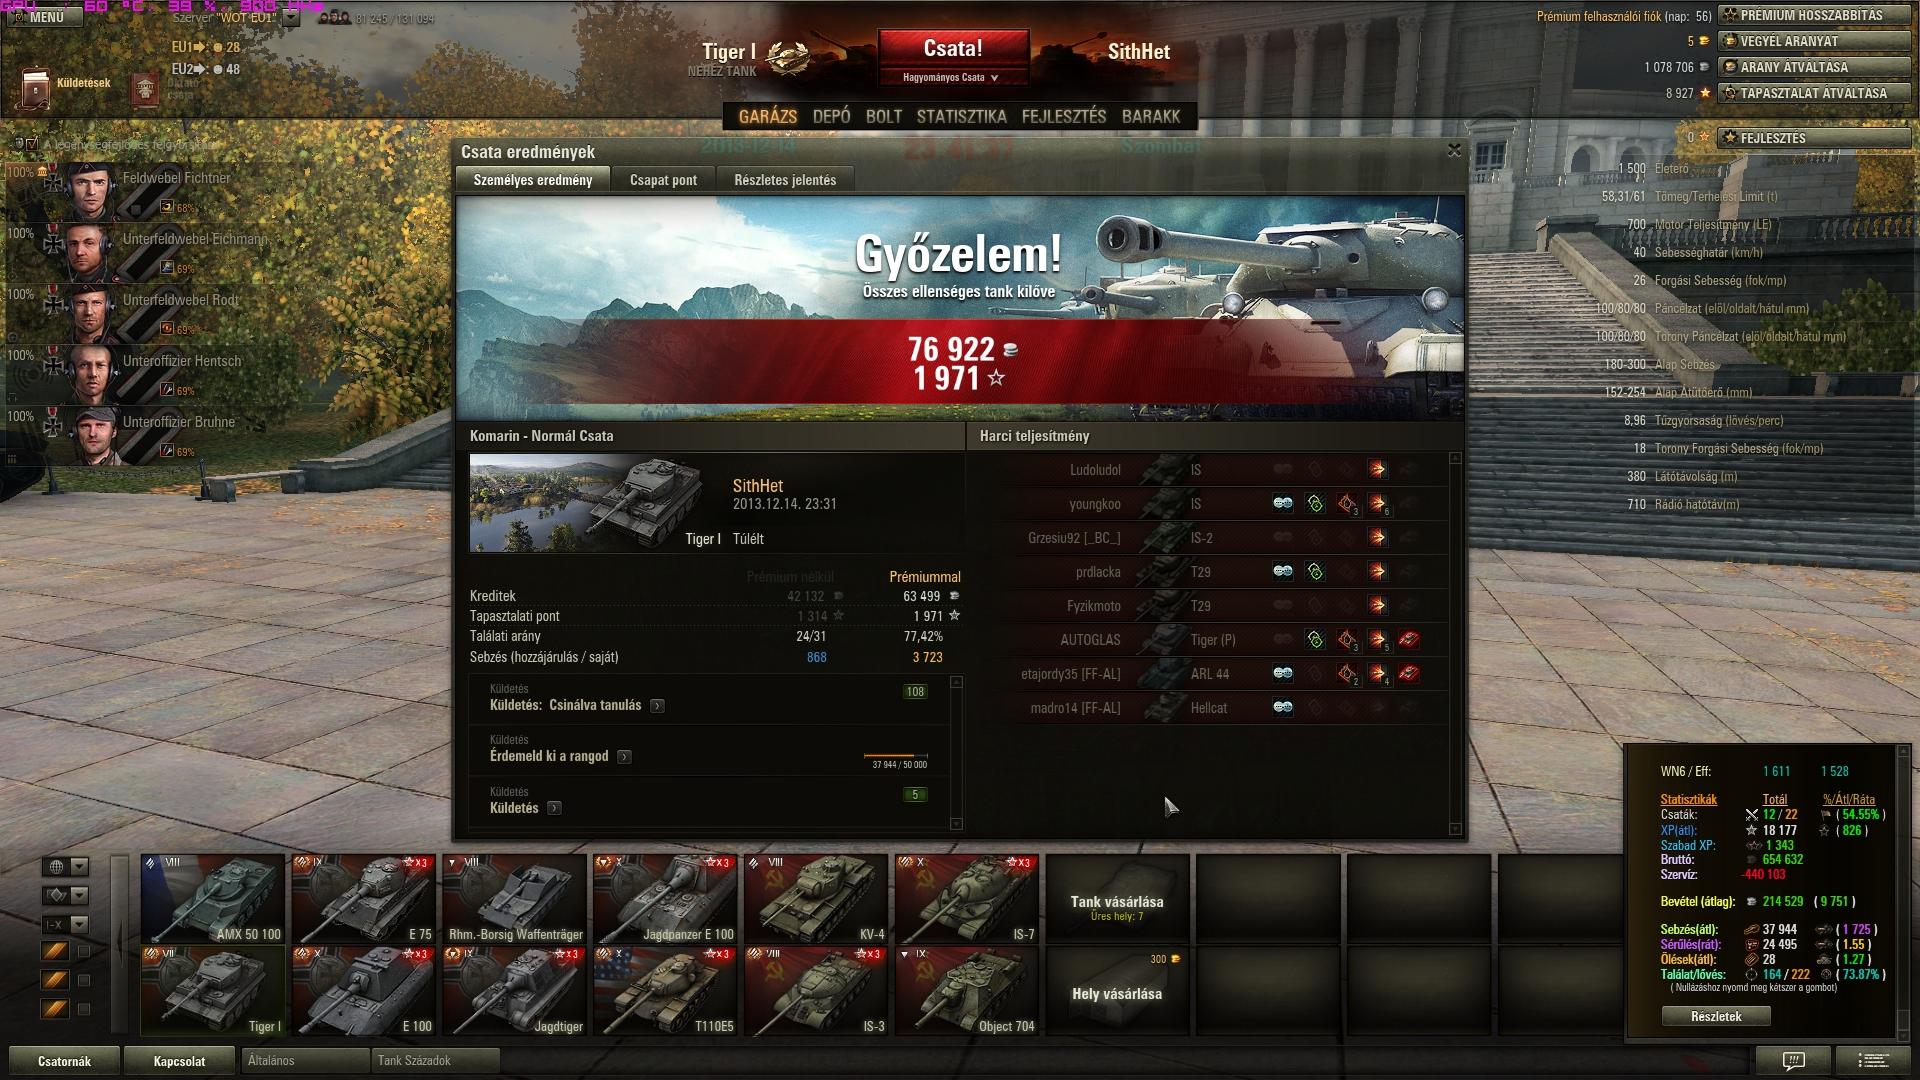The height and width of the screenshot is (1080, 1920).
Task: Open the WOT EU1 server dropdown
Action: tap(290, 17)
